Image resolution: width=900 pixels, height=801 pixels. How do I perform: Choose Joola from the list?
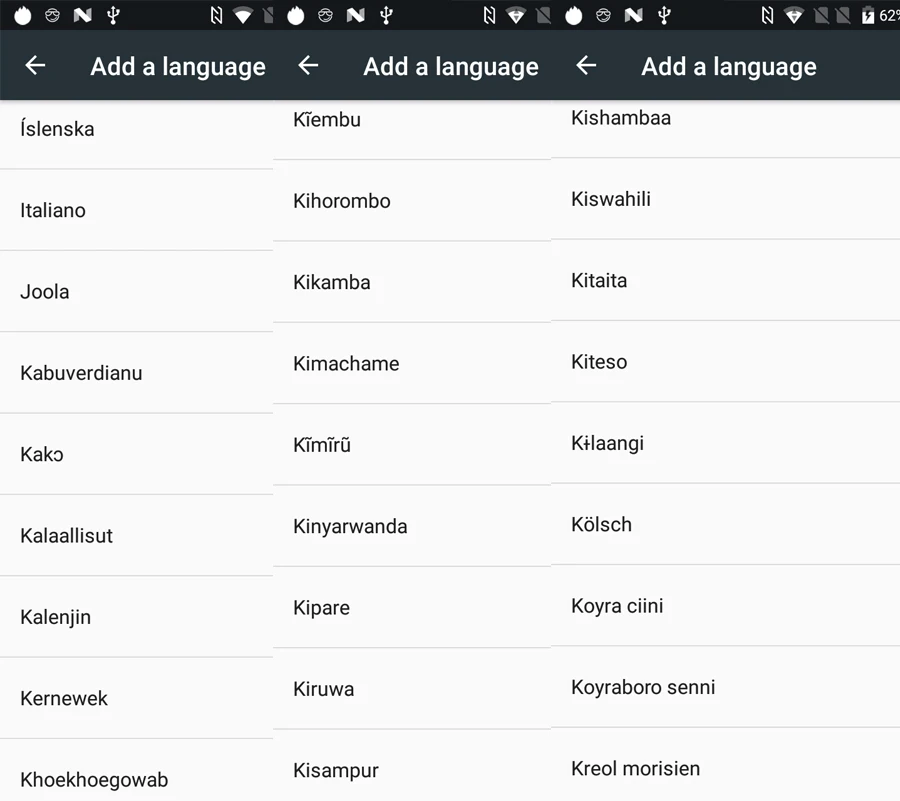pyautogui.click(x=137, y=291)
